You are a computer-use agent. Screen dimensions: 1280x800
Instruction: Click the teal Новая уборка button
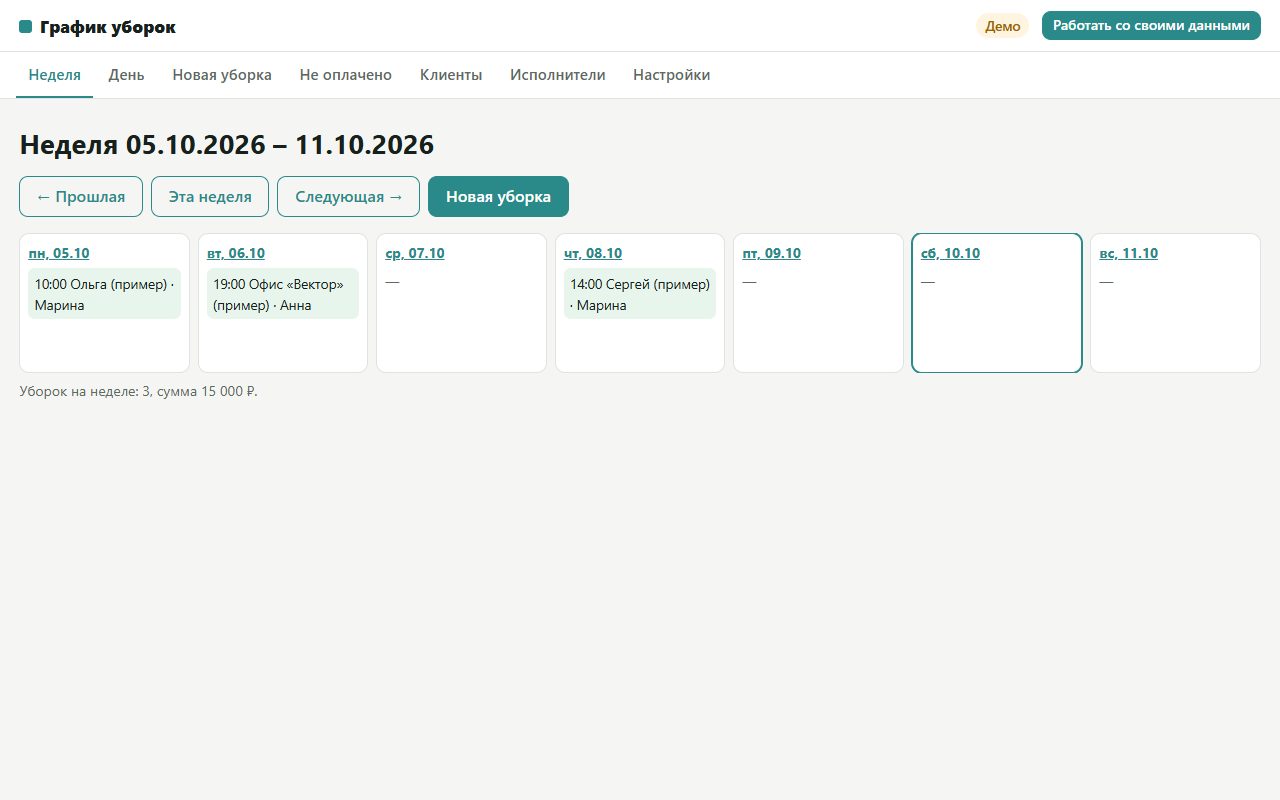click(x=498, y=197)
